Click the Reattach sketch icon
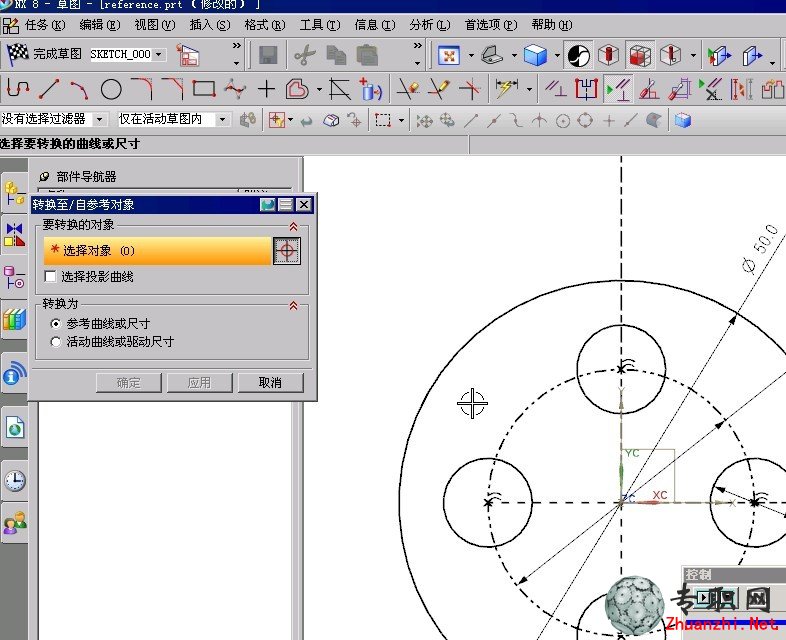Image resolution: width=786 pixels, height=640 pixels. coord(188,55)
